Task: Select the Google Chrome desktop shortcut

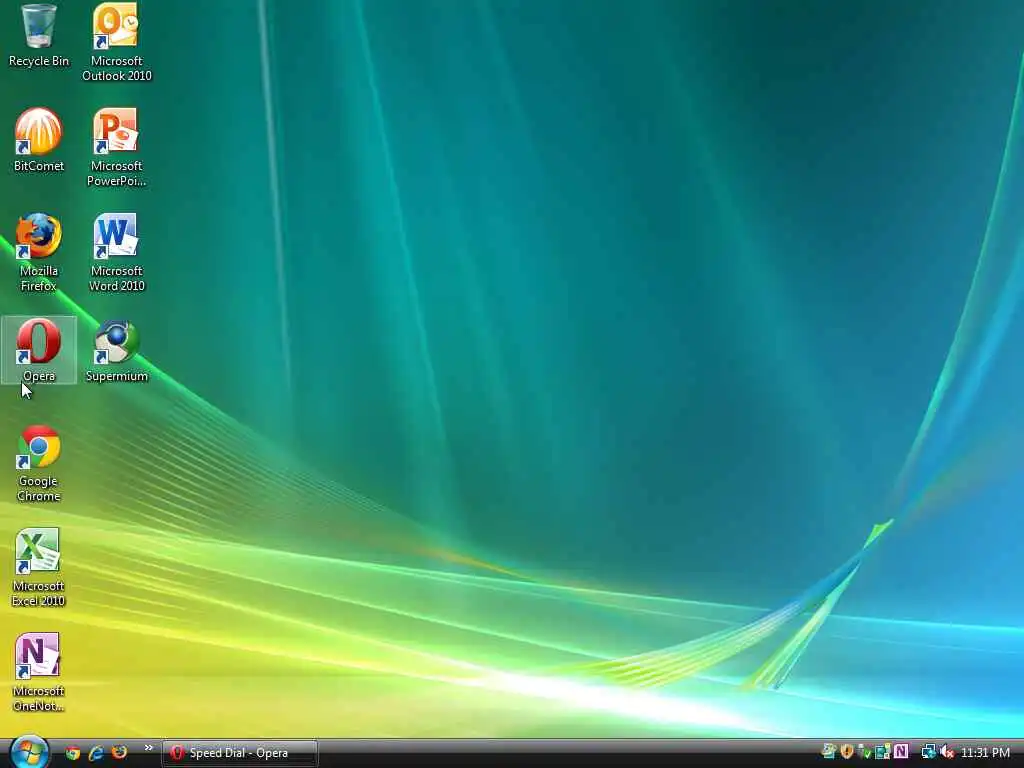Action: click(39, 463)
